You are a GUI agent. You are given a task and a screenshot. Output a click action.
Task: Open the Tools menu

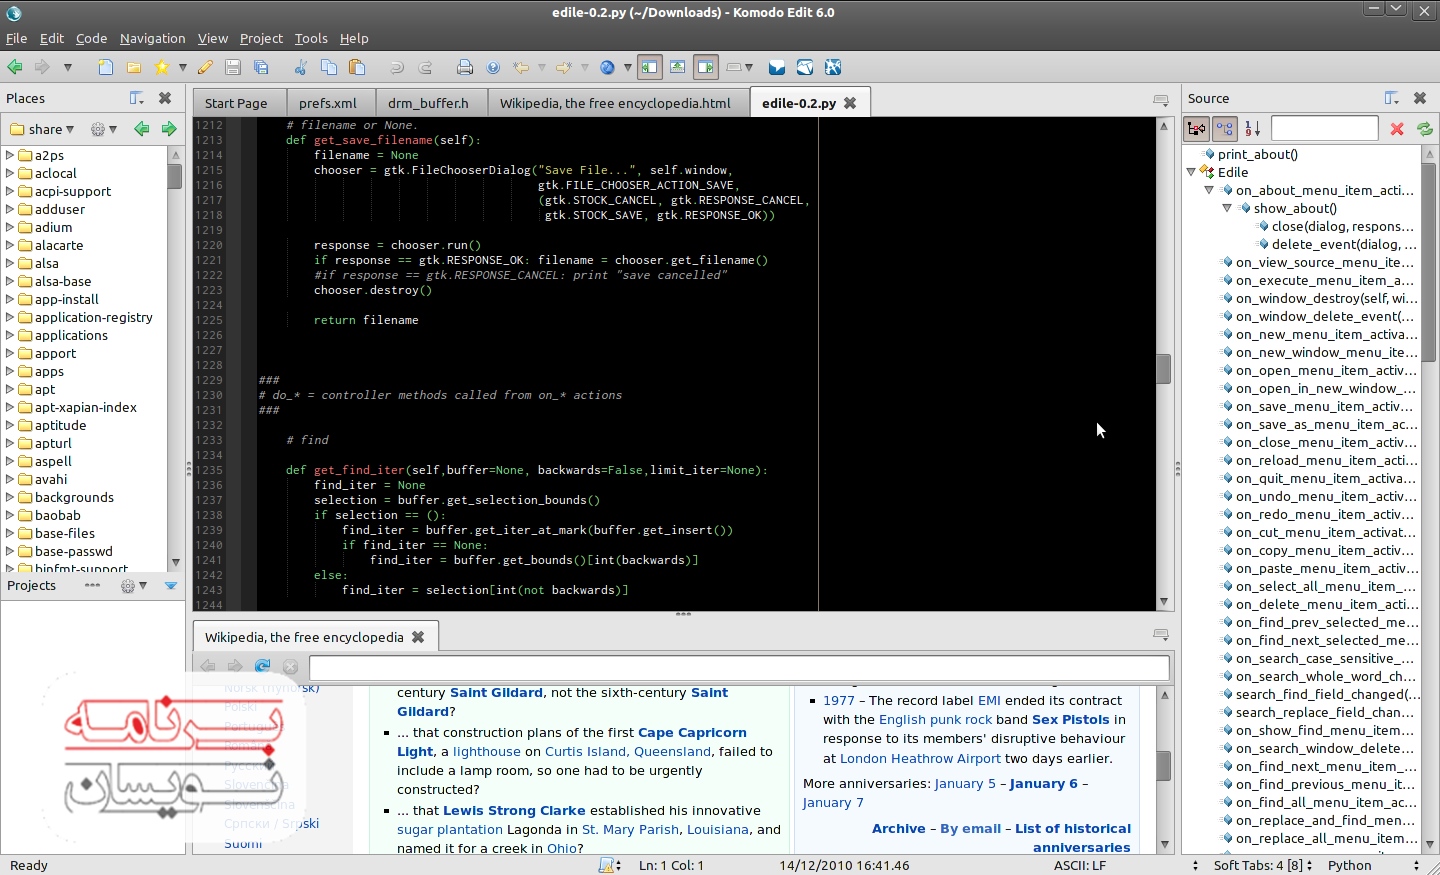[x=311, y=38]
